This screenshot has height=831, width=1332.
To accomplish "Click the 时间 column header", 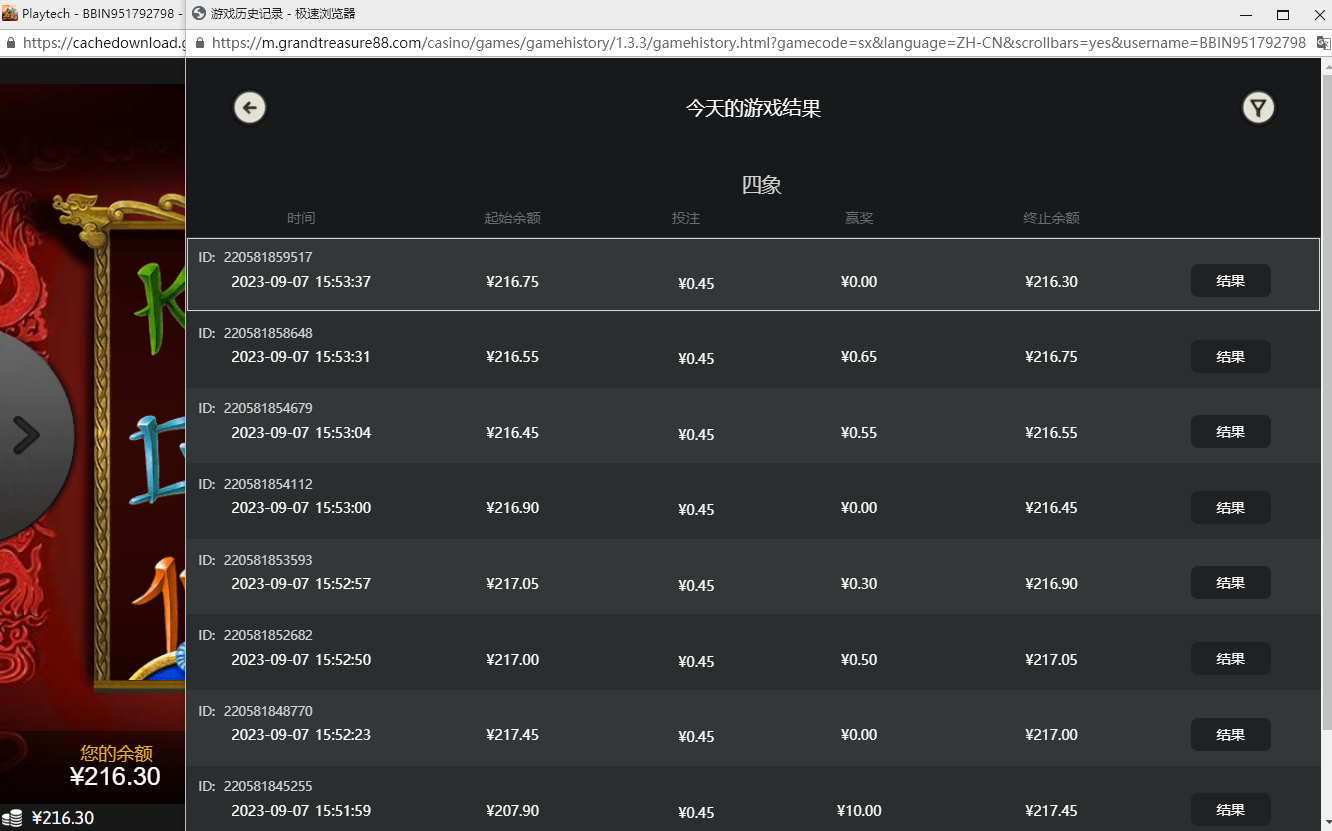I will [301, 218].
